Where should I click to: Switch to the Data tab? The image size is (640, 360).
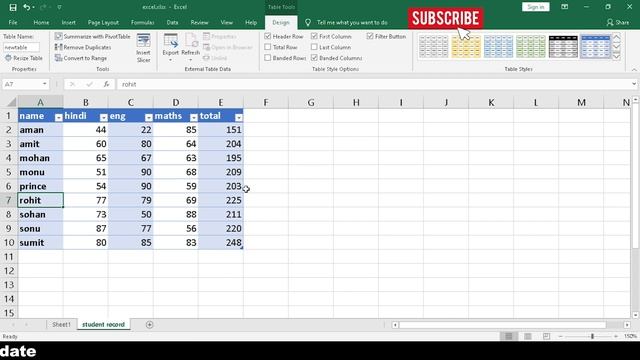point(172,22)
